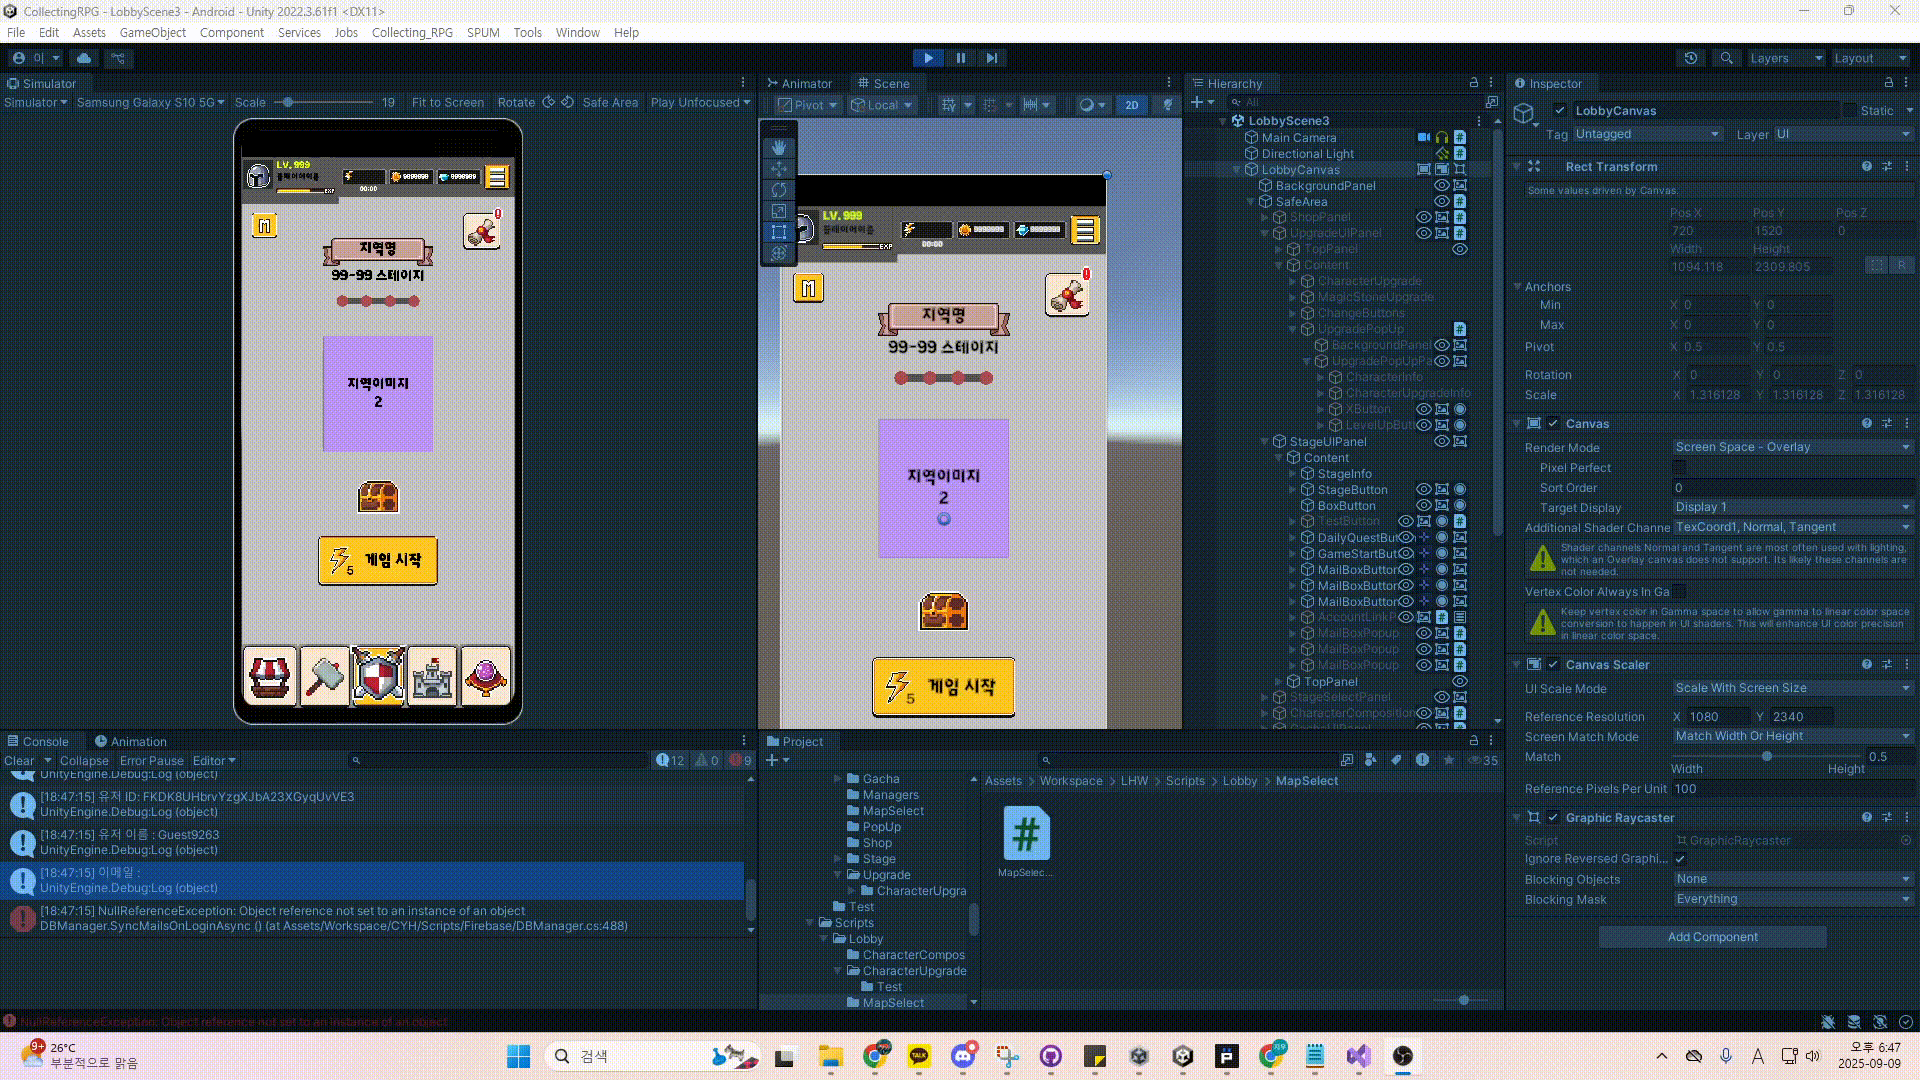Click the cloud services icon

(x=84, y=58)
